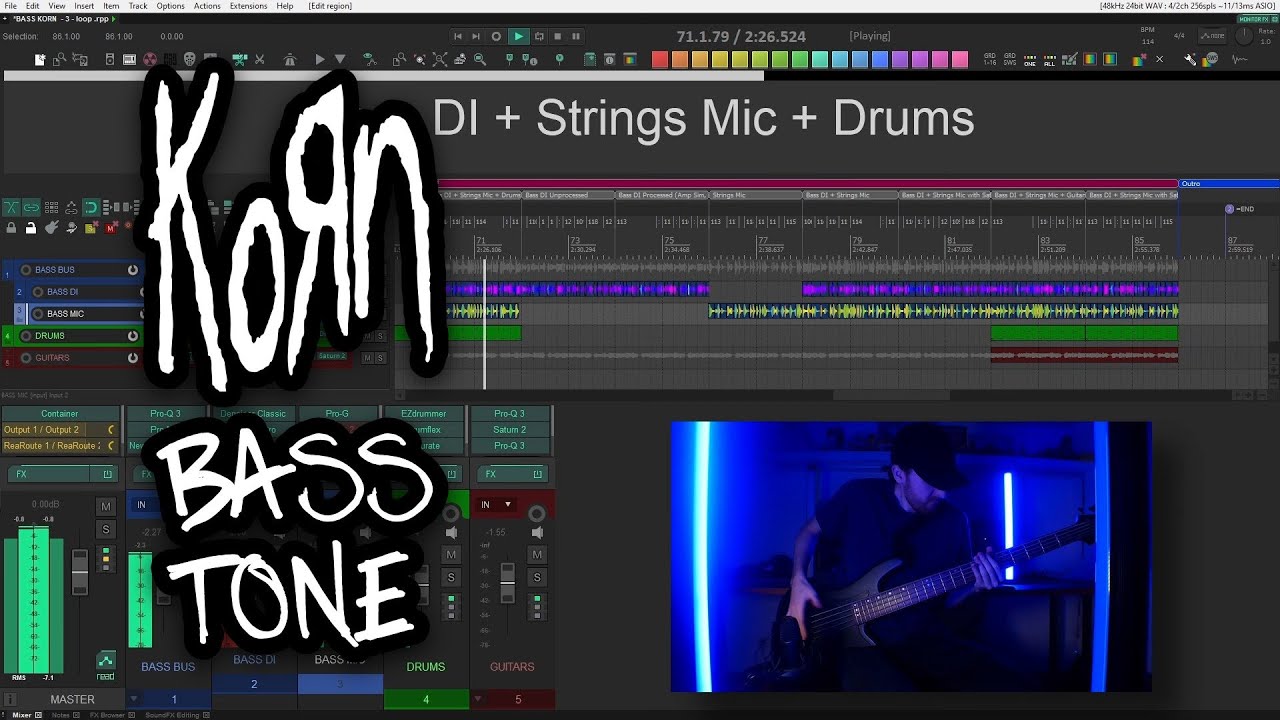Click the transport Pause button
1280x720 pixels.
click(576, 37)
